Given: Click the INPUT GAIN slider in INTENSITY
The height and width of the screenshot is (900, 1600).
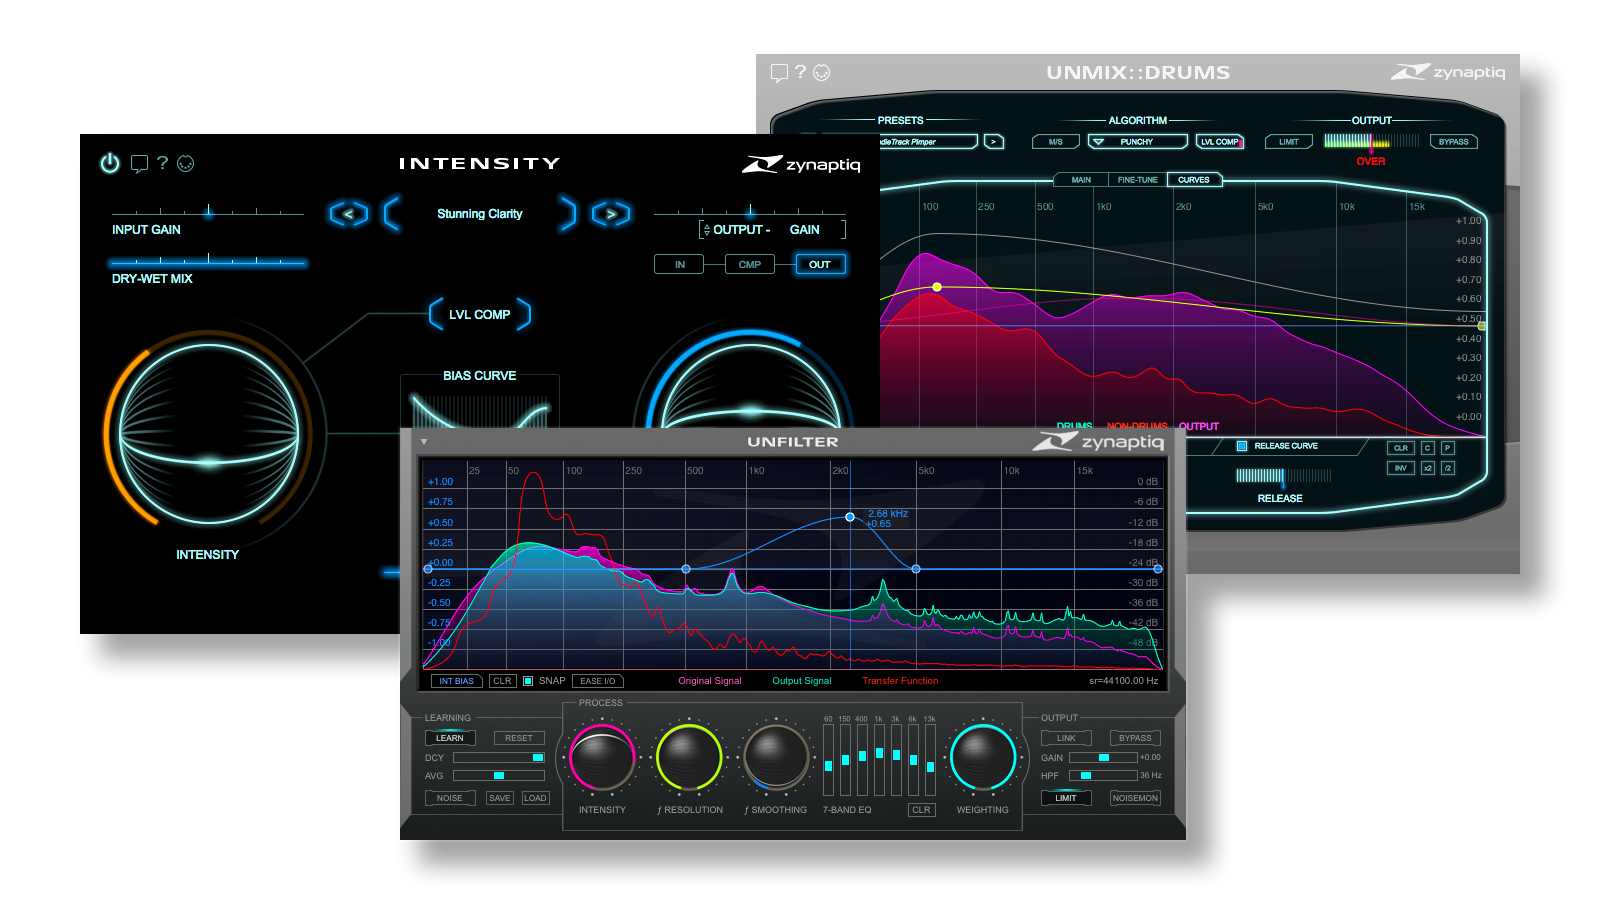Looking at the screenshot, I should (x=208, y=213).
